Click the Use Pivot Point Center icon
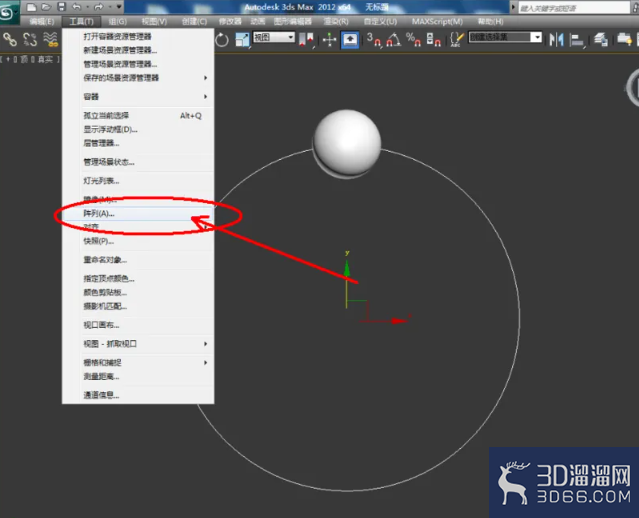The height and width of the screenshot is (518, 639). 306,40
